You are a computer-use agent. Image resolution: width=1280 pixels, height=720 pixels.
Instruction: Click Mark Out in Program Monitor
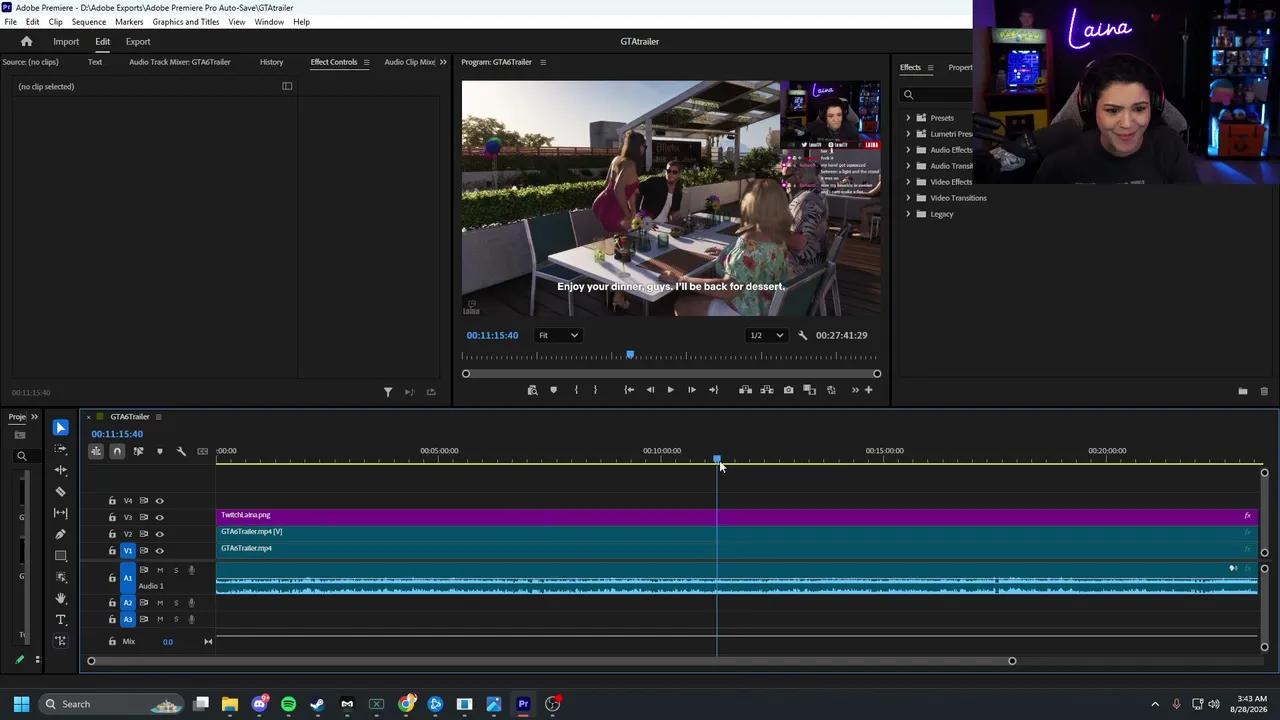(x=595, y=390)
